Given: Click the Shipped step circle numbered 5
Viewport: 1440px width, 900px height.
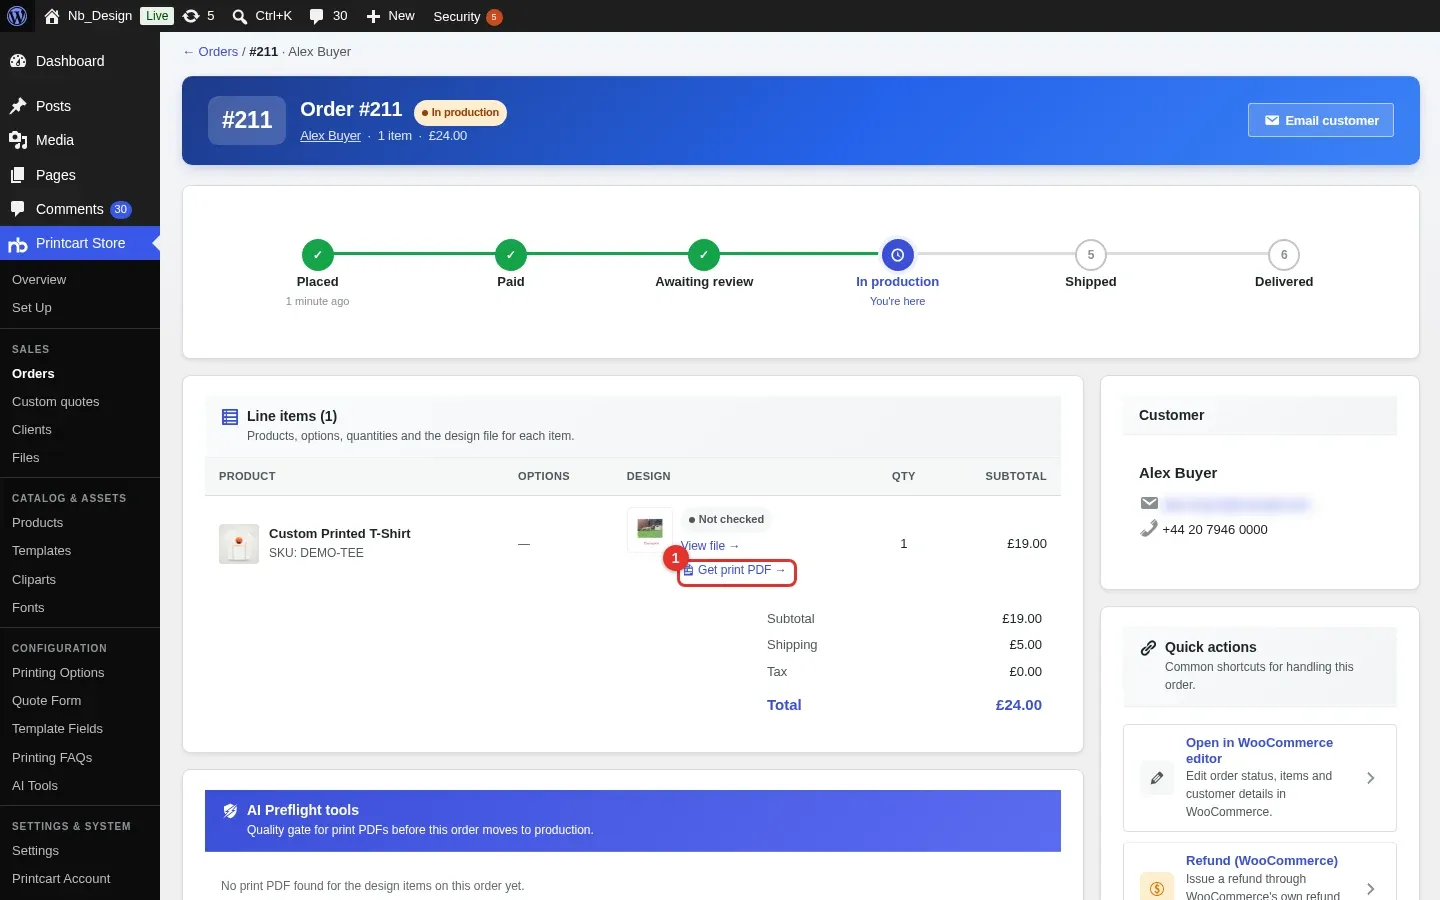Looking at the screenshot, I should (1090, 255).
